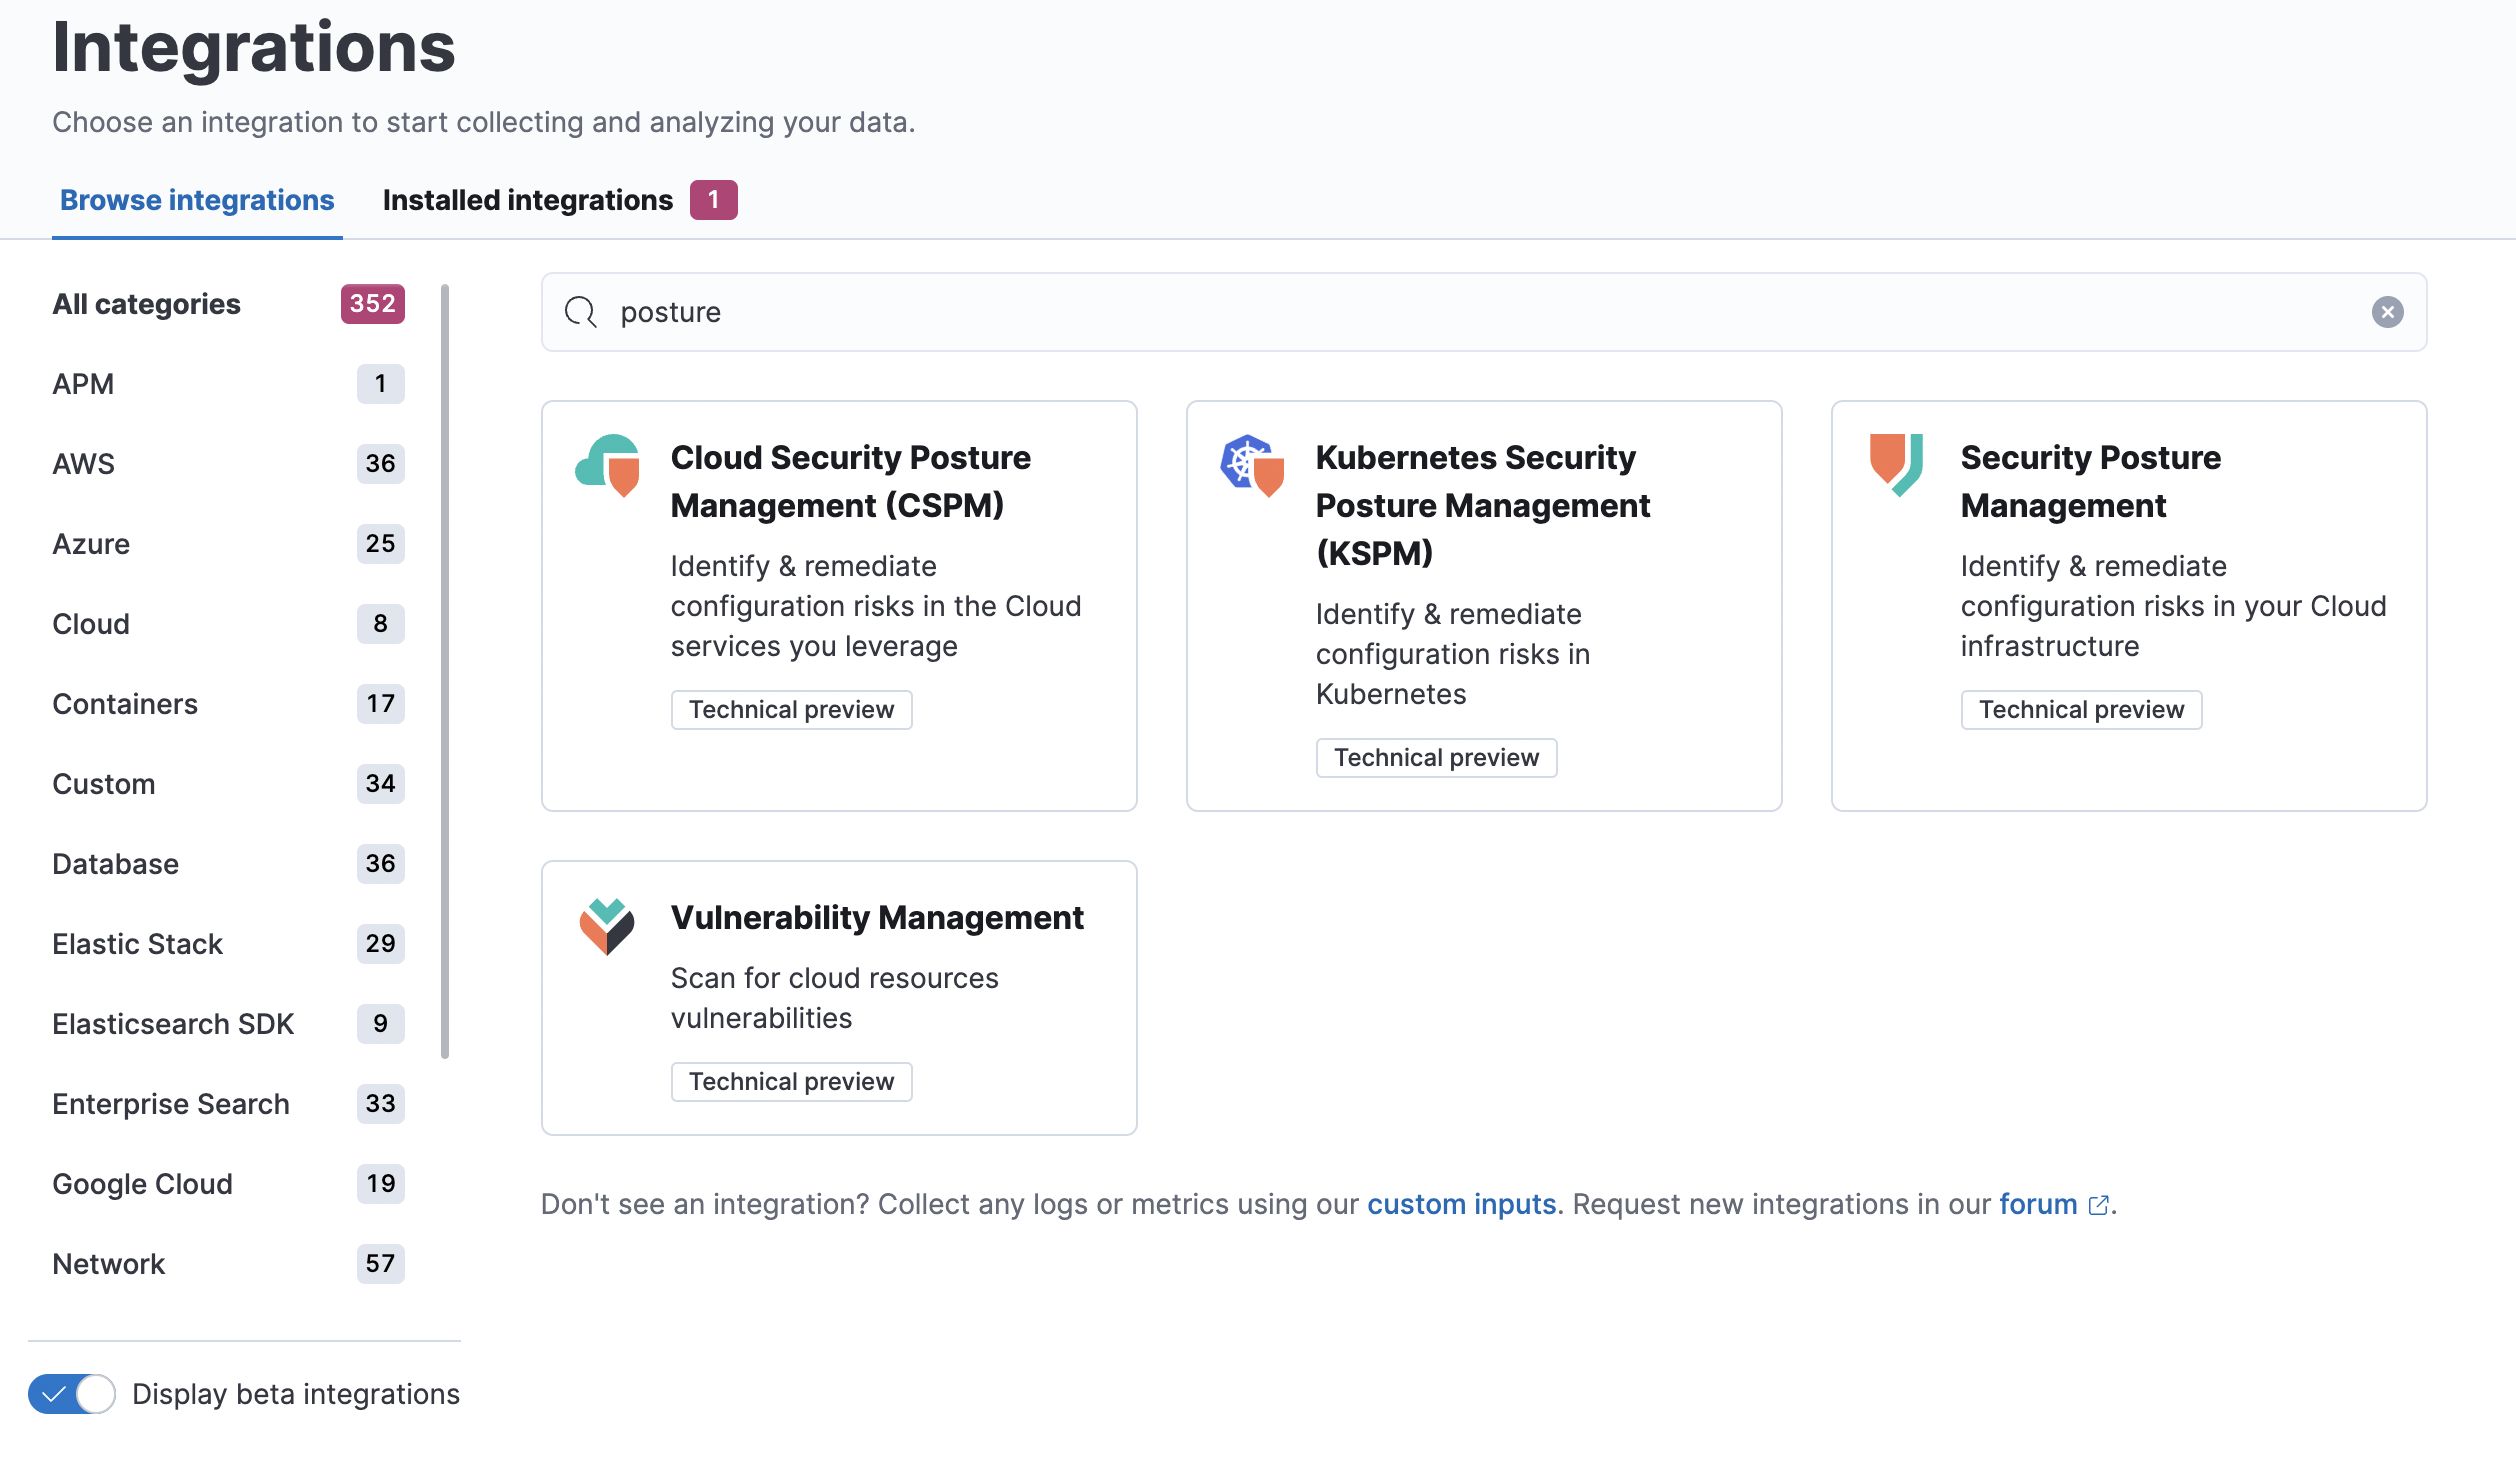This screenshot has height=1462, width=2516.
Task: Select the Google Cloud category
Action: point(143,1183)
